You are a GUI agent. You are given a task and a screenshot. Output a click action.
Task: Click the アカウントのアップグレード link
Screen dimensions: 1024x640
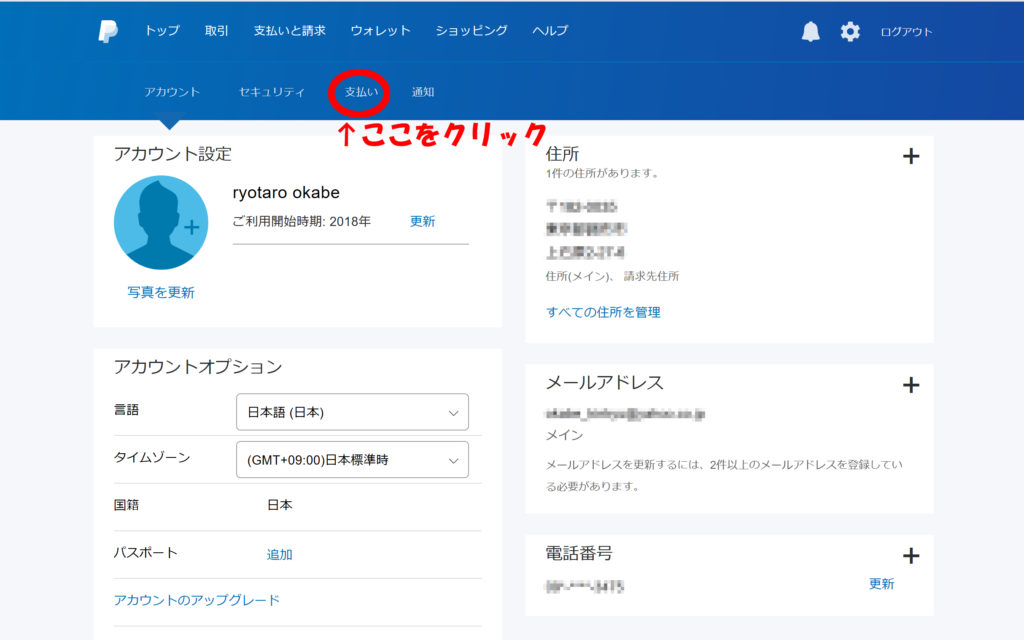(x=197, y=600)
